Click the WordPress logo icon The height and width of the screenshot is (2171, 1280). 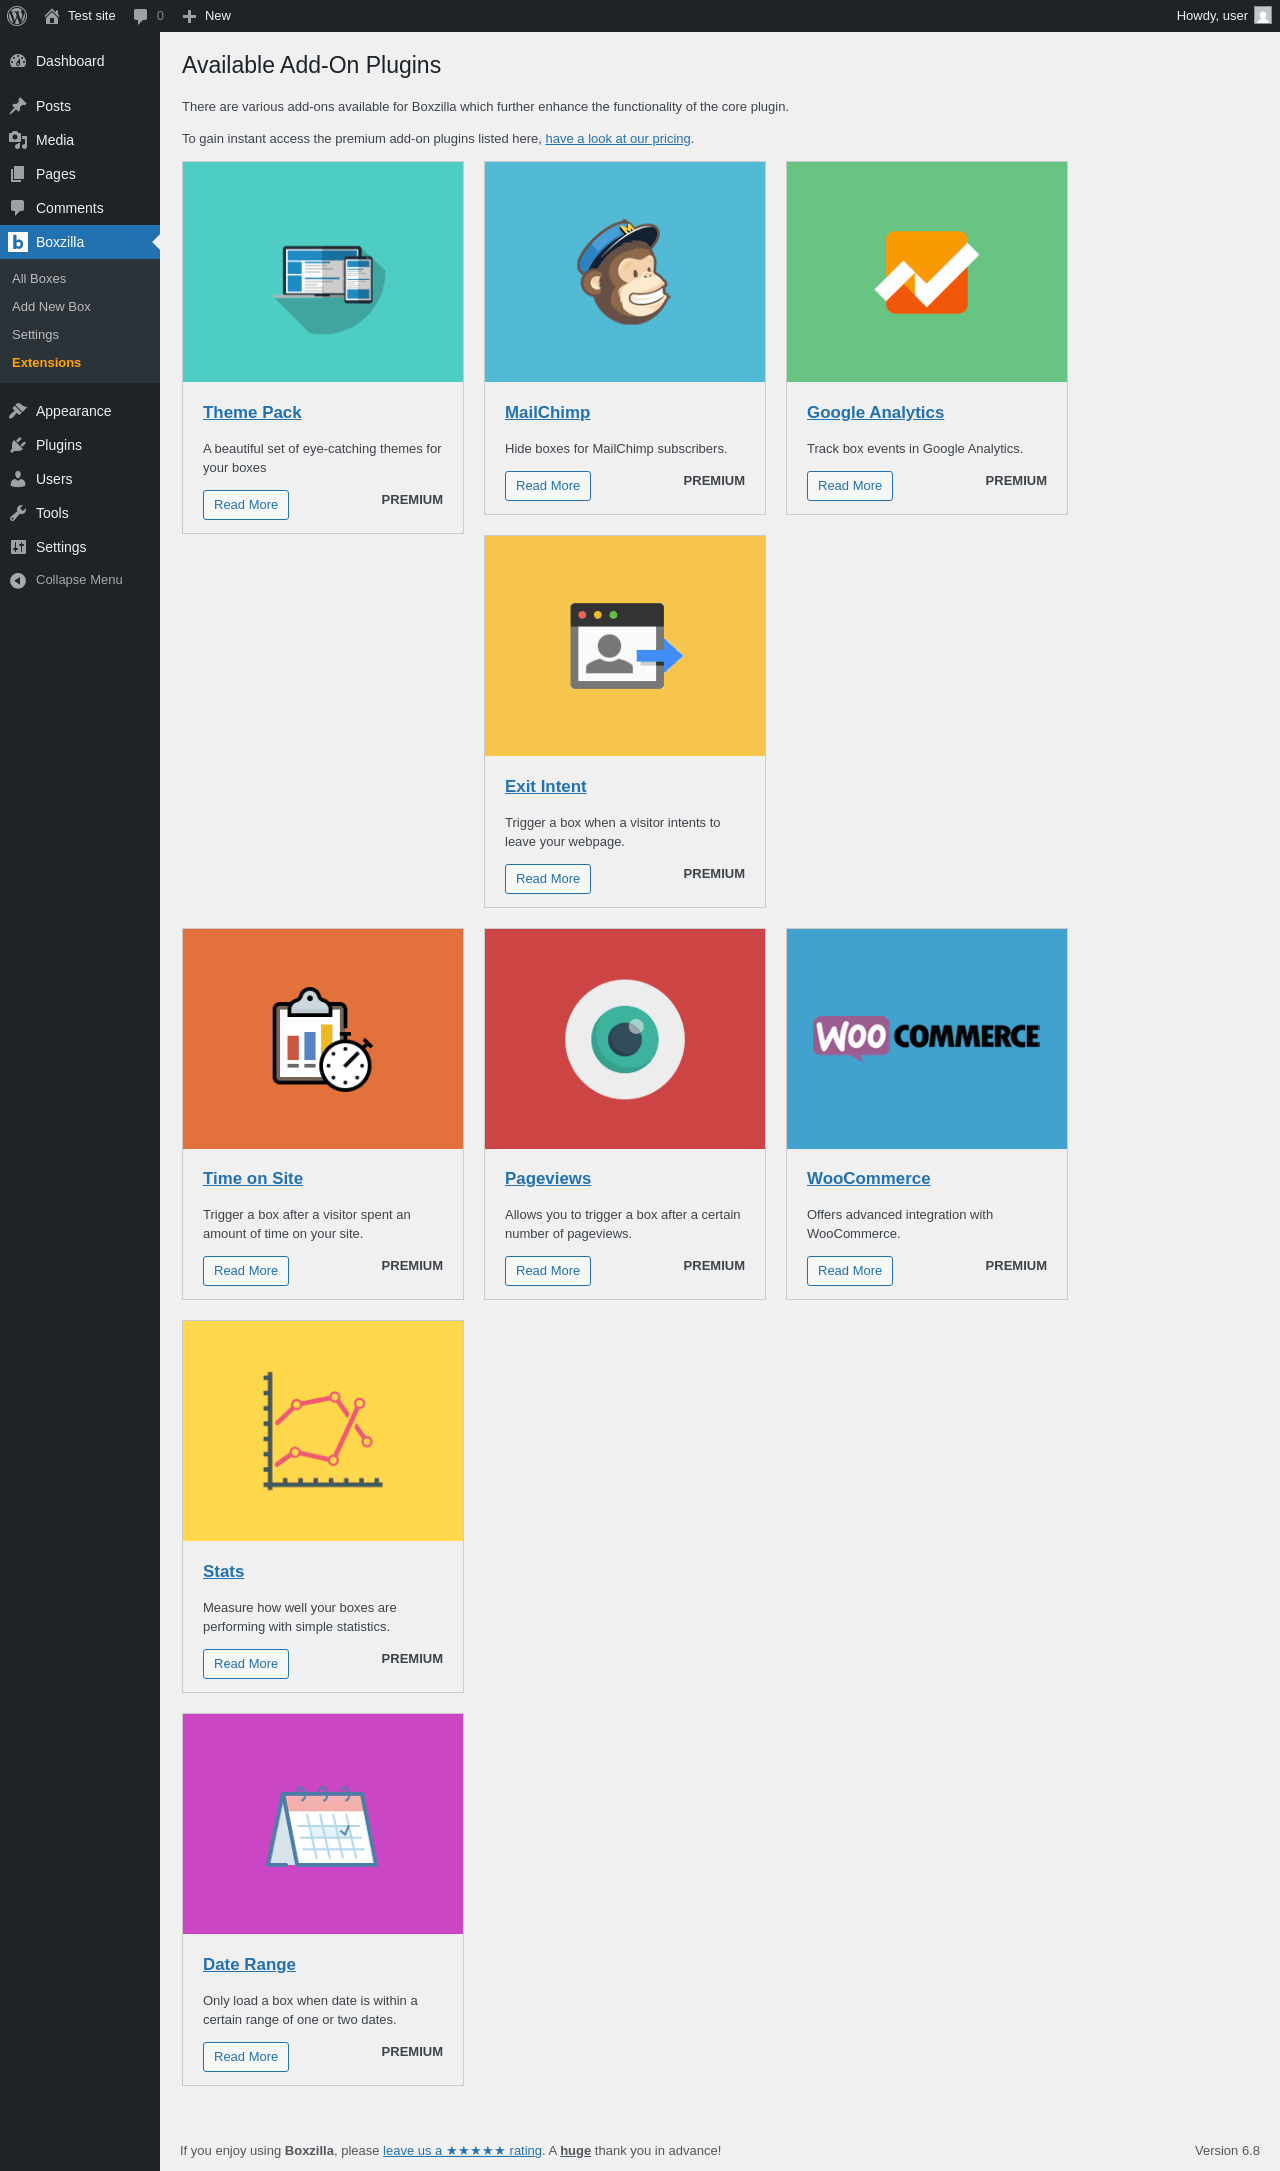pyautogui.click(x=17, y=16)
